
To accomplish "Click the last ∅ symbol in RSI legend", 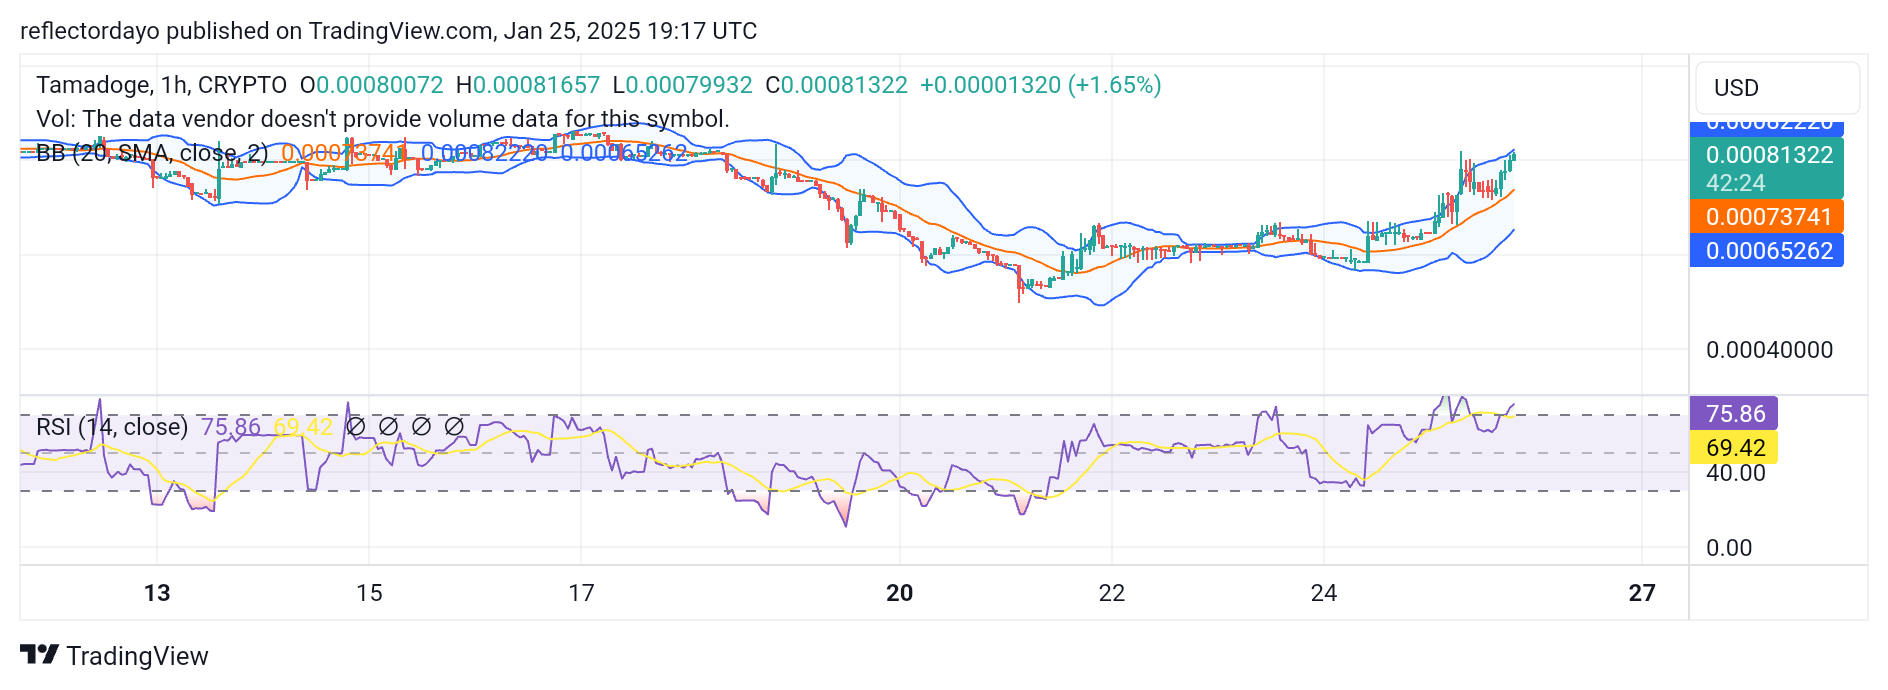I will click(454, 427).
